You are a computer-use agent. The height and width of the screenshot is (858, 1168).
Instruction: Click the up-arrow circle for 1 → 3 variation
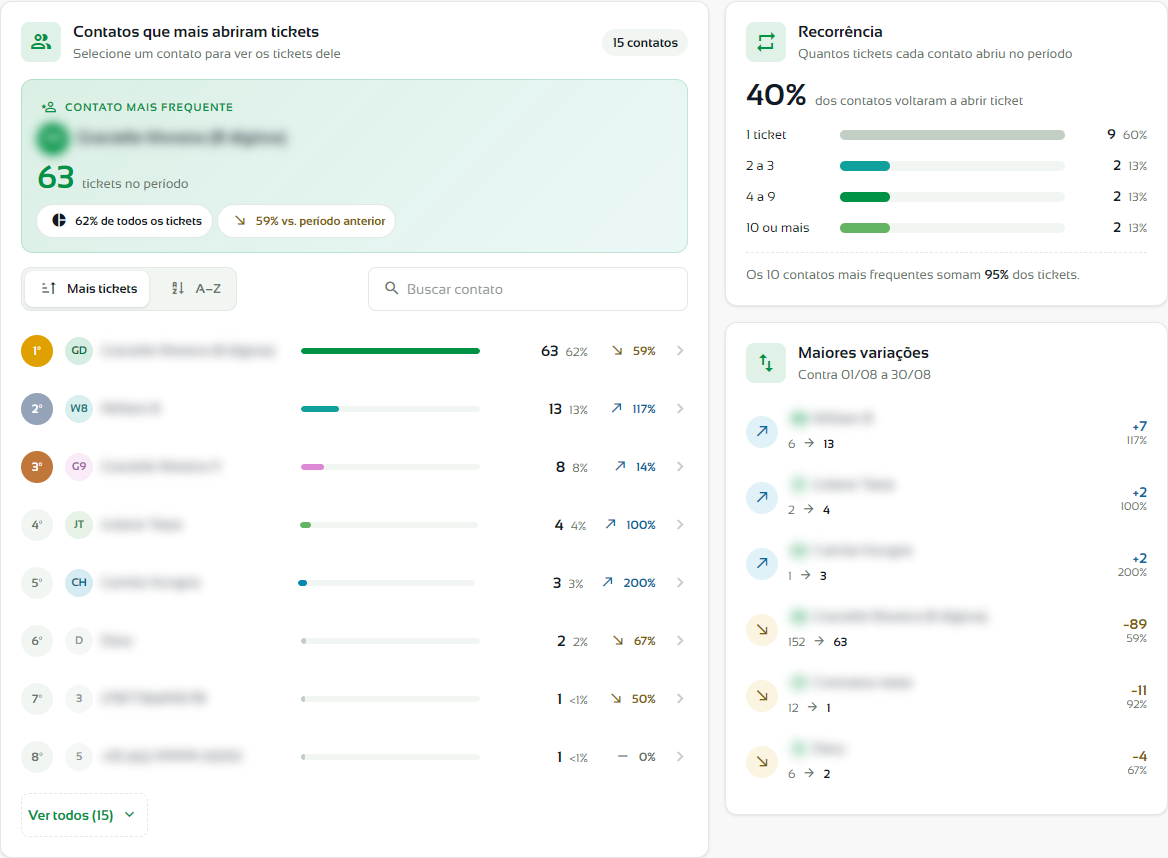pos(762,563)
